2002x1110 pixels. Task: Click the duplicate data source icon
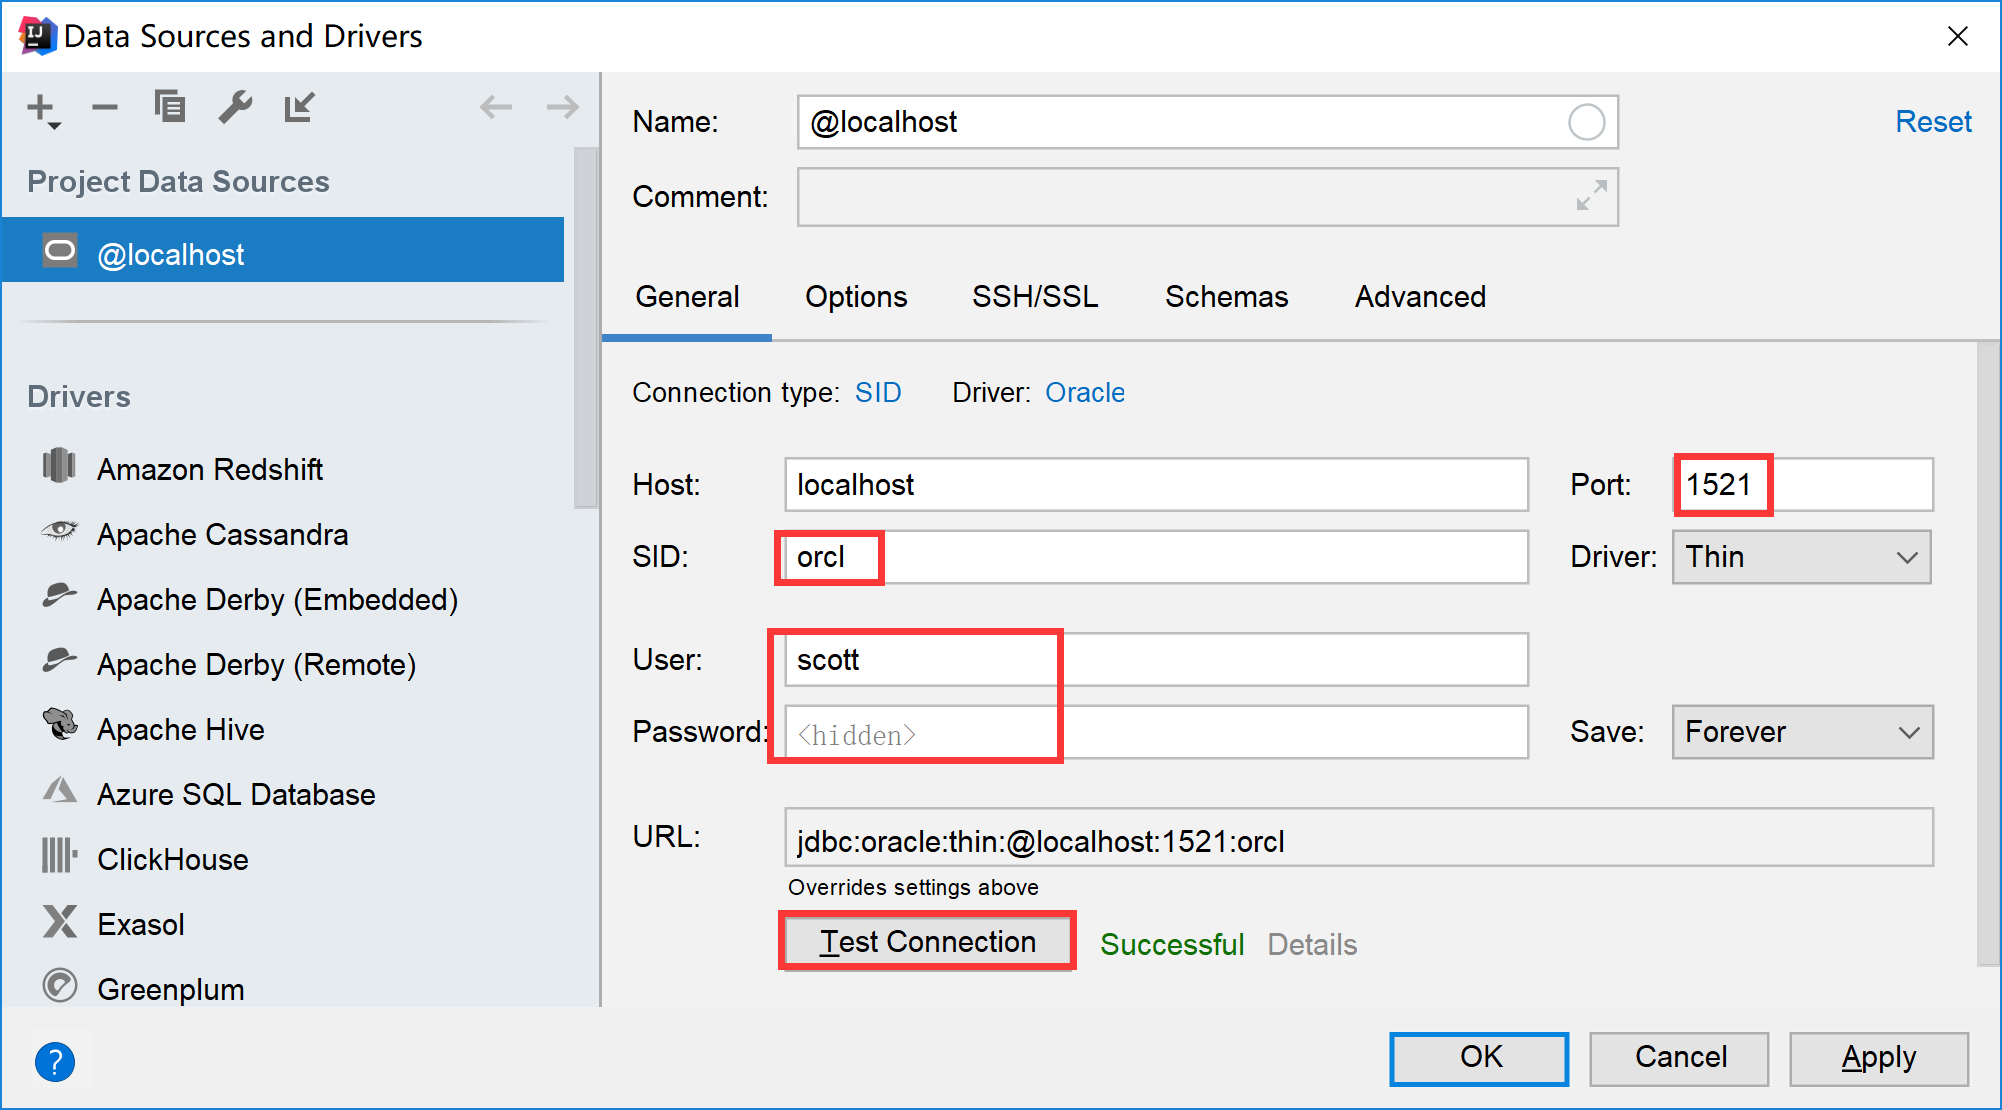click(169, 106)
